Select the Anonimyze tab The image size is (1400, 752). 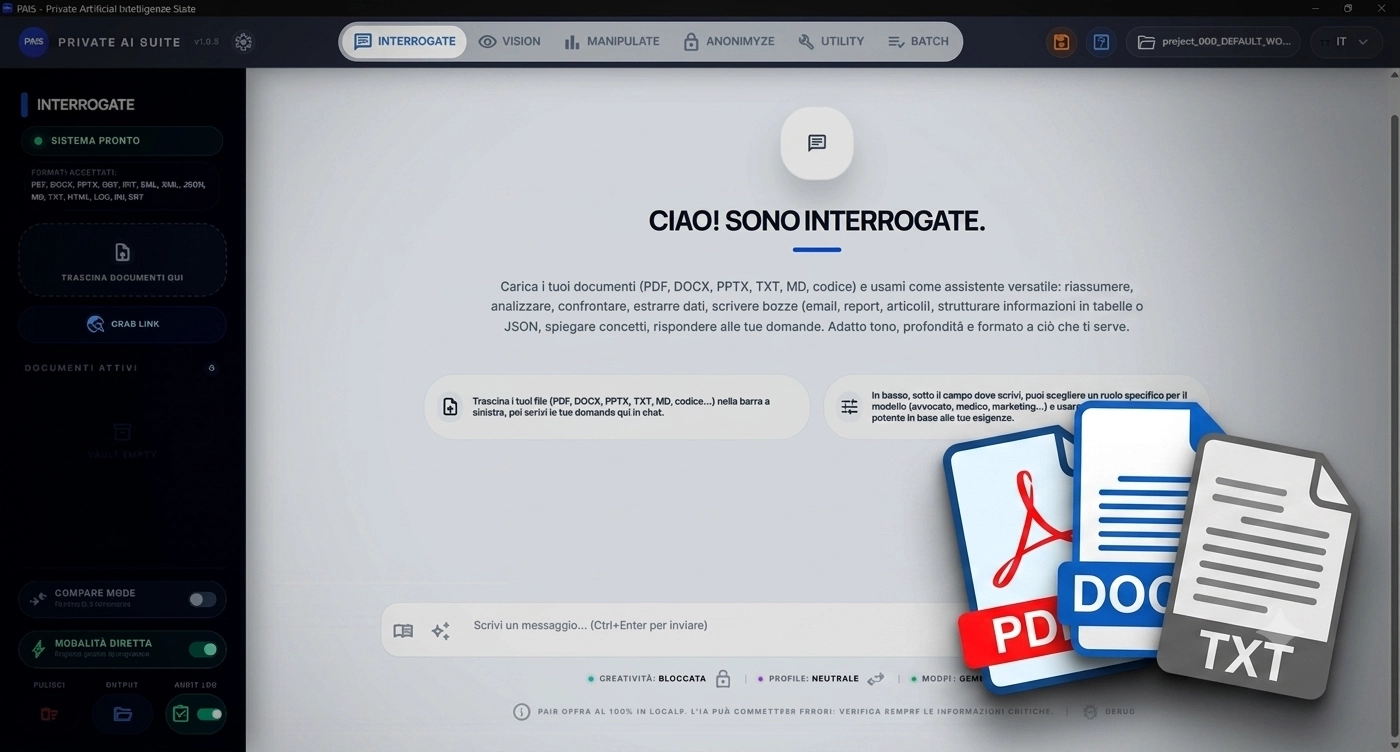coord(728,42)
